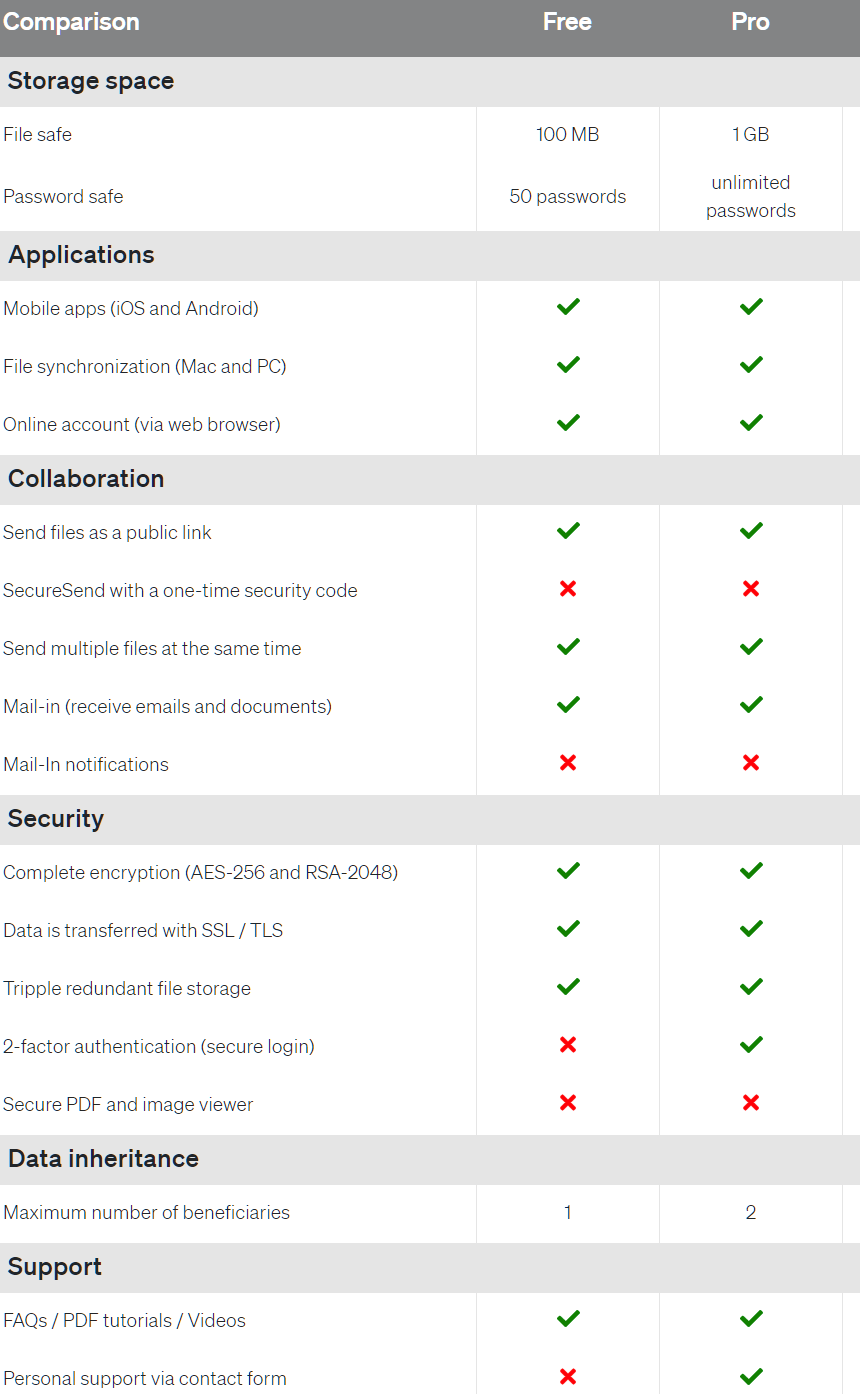Viewport: 860px width, 1394px height.
Task: Click the Free check for FAQs / PDF tutorials
Action: coord(568,1319)
